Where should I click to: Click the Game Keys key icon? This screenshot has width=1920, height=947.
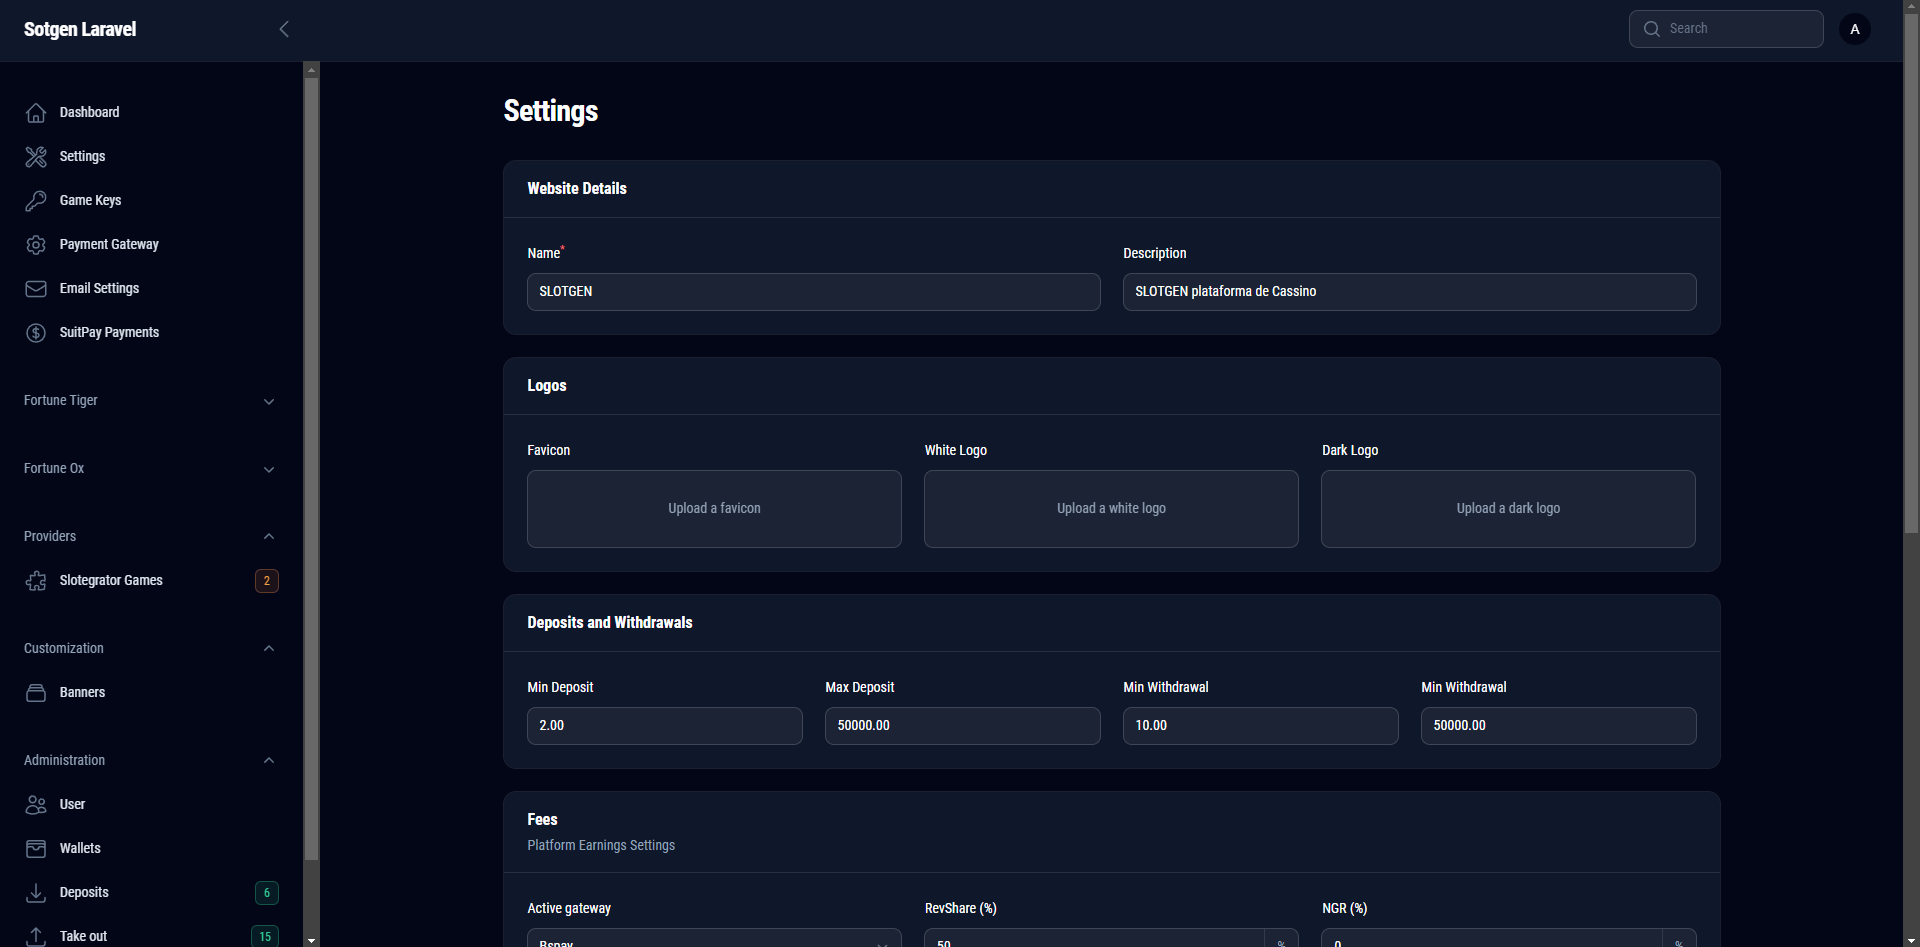(36, 201)
